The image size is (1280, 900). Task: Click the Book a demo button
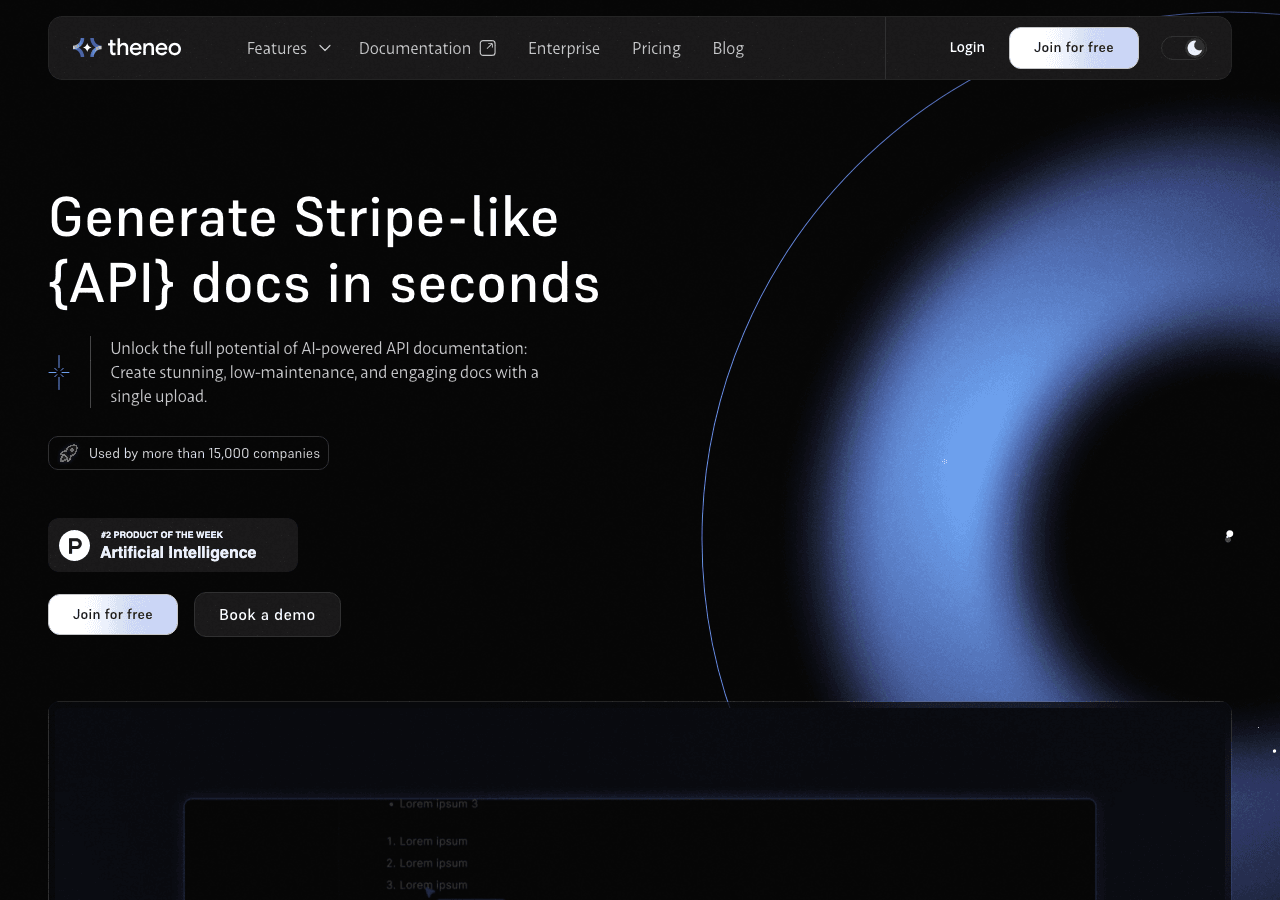pyautogui.click(x=267, y=614)
